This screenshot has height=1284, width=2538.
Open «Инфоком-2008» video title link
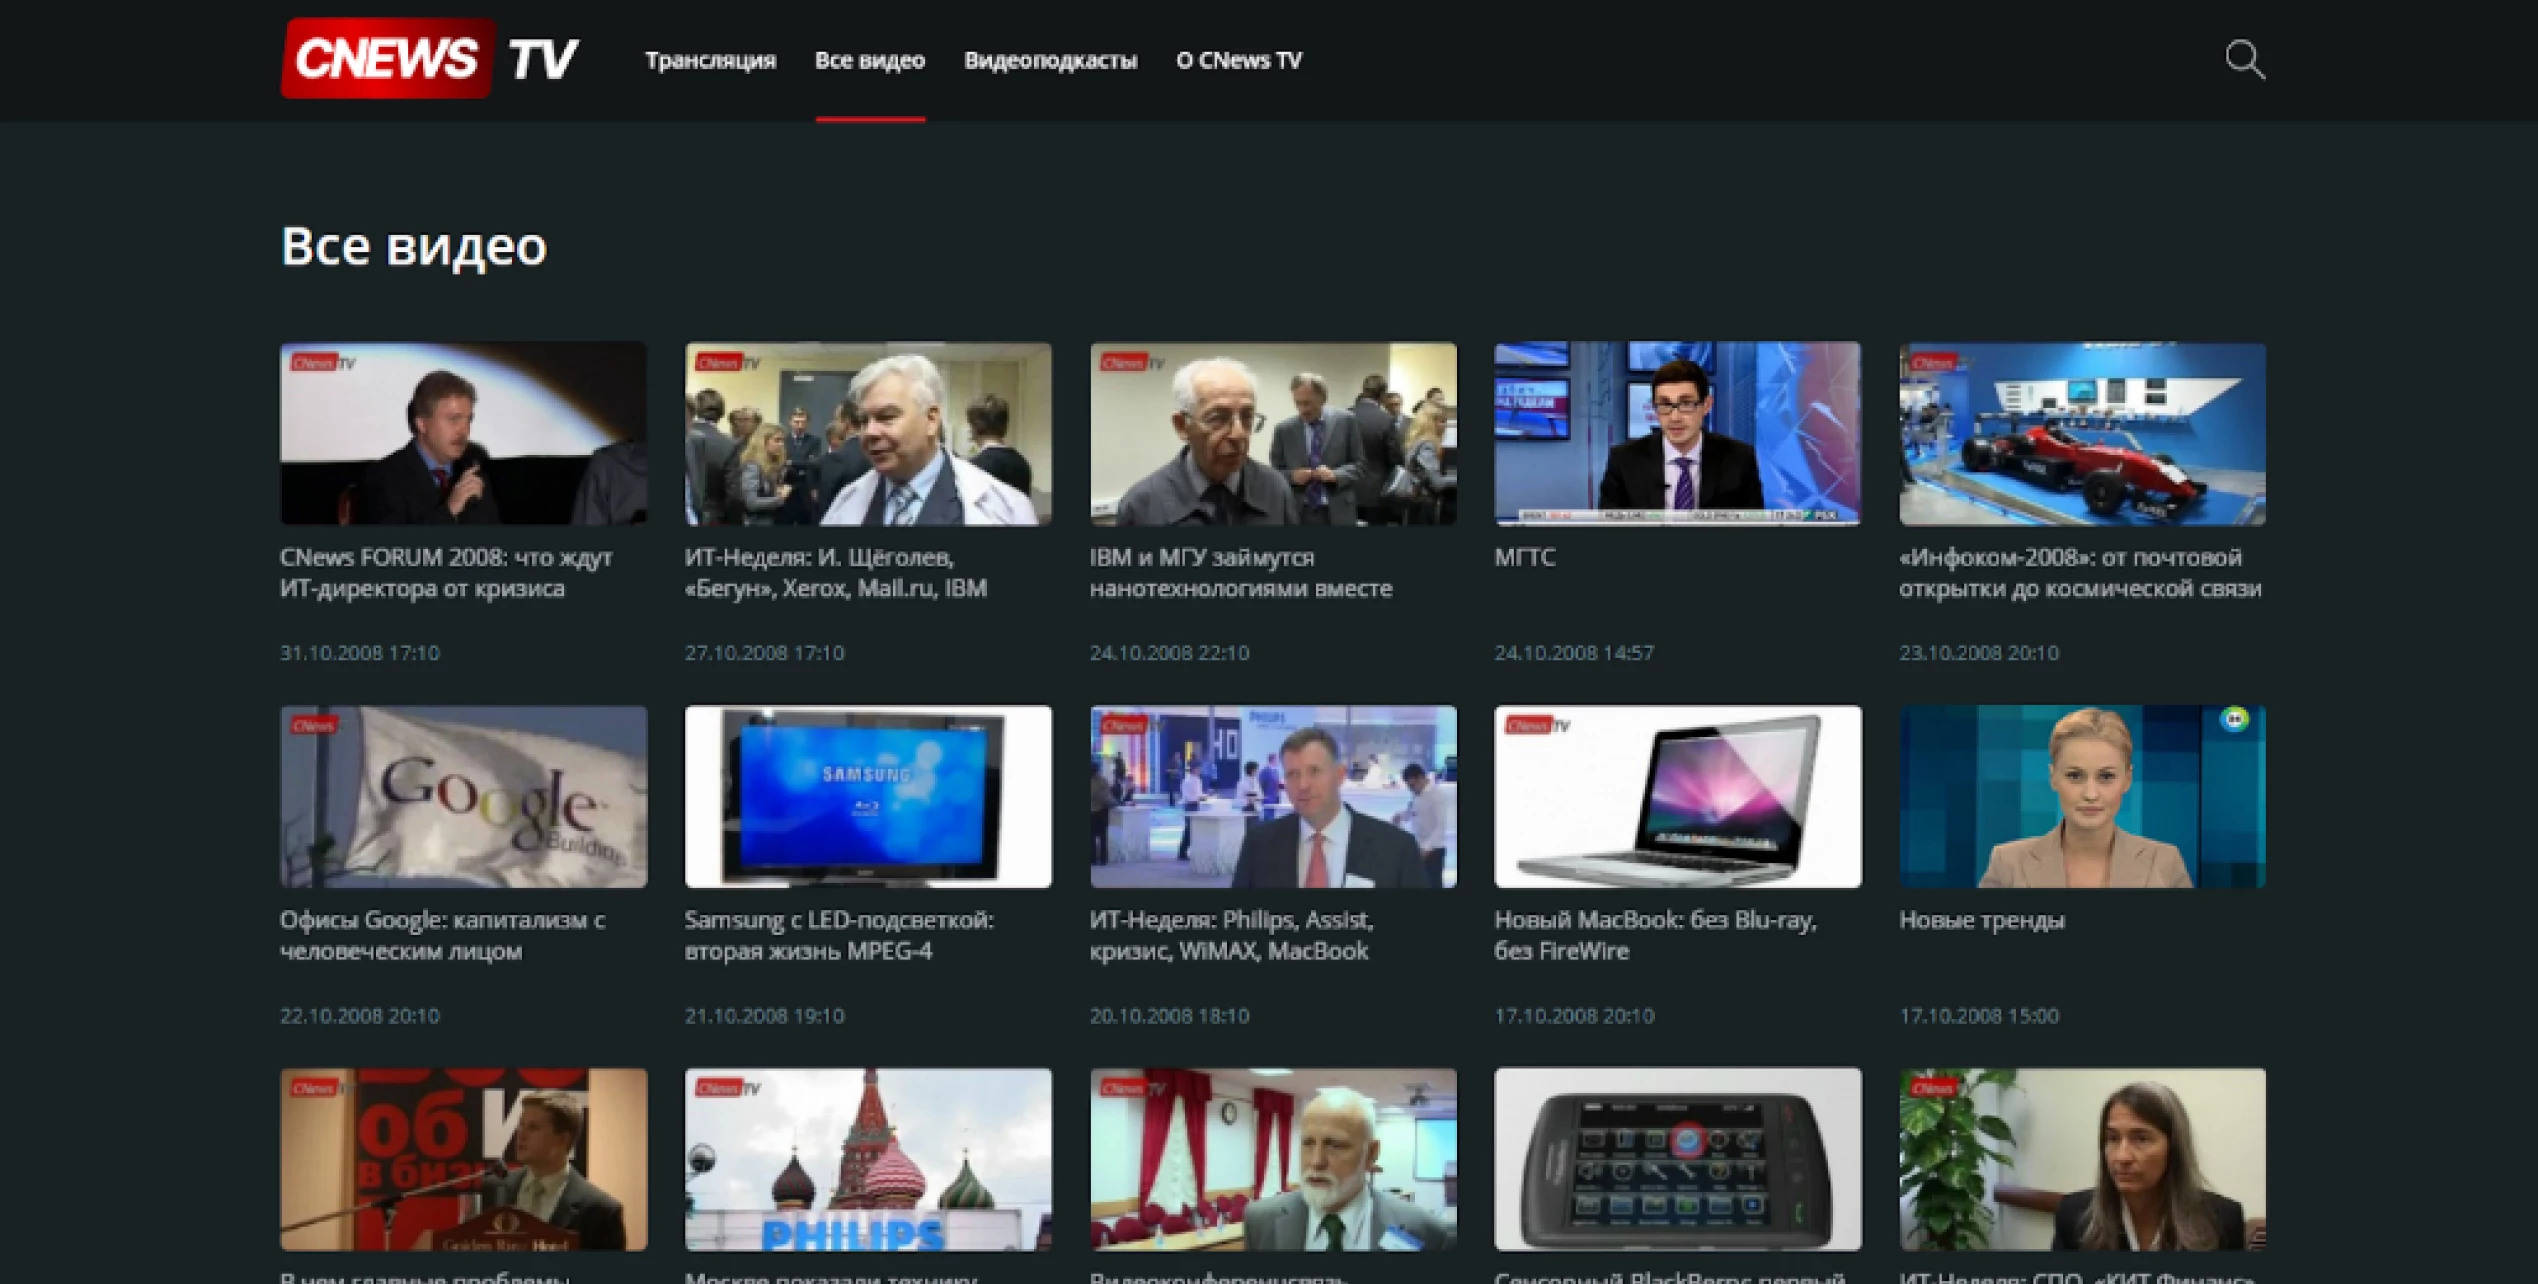tap(2079, 573)
